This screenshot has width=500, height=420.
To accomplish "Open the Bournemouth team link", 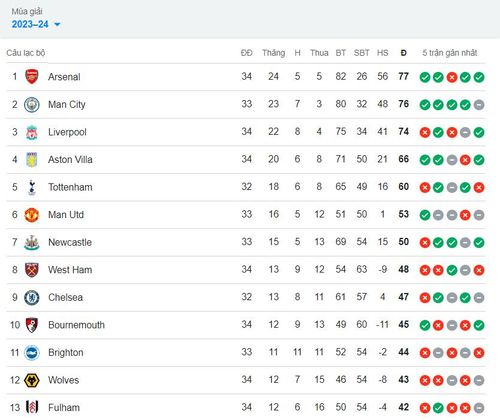I will click(x=76, y=325).
